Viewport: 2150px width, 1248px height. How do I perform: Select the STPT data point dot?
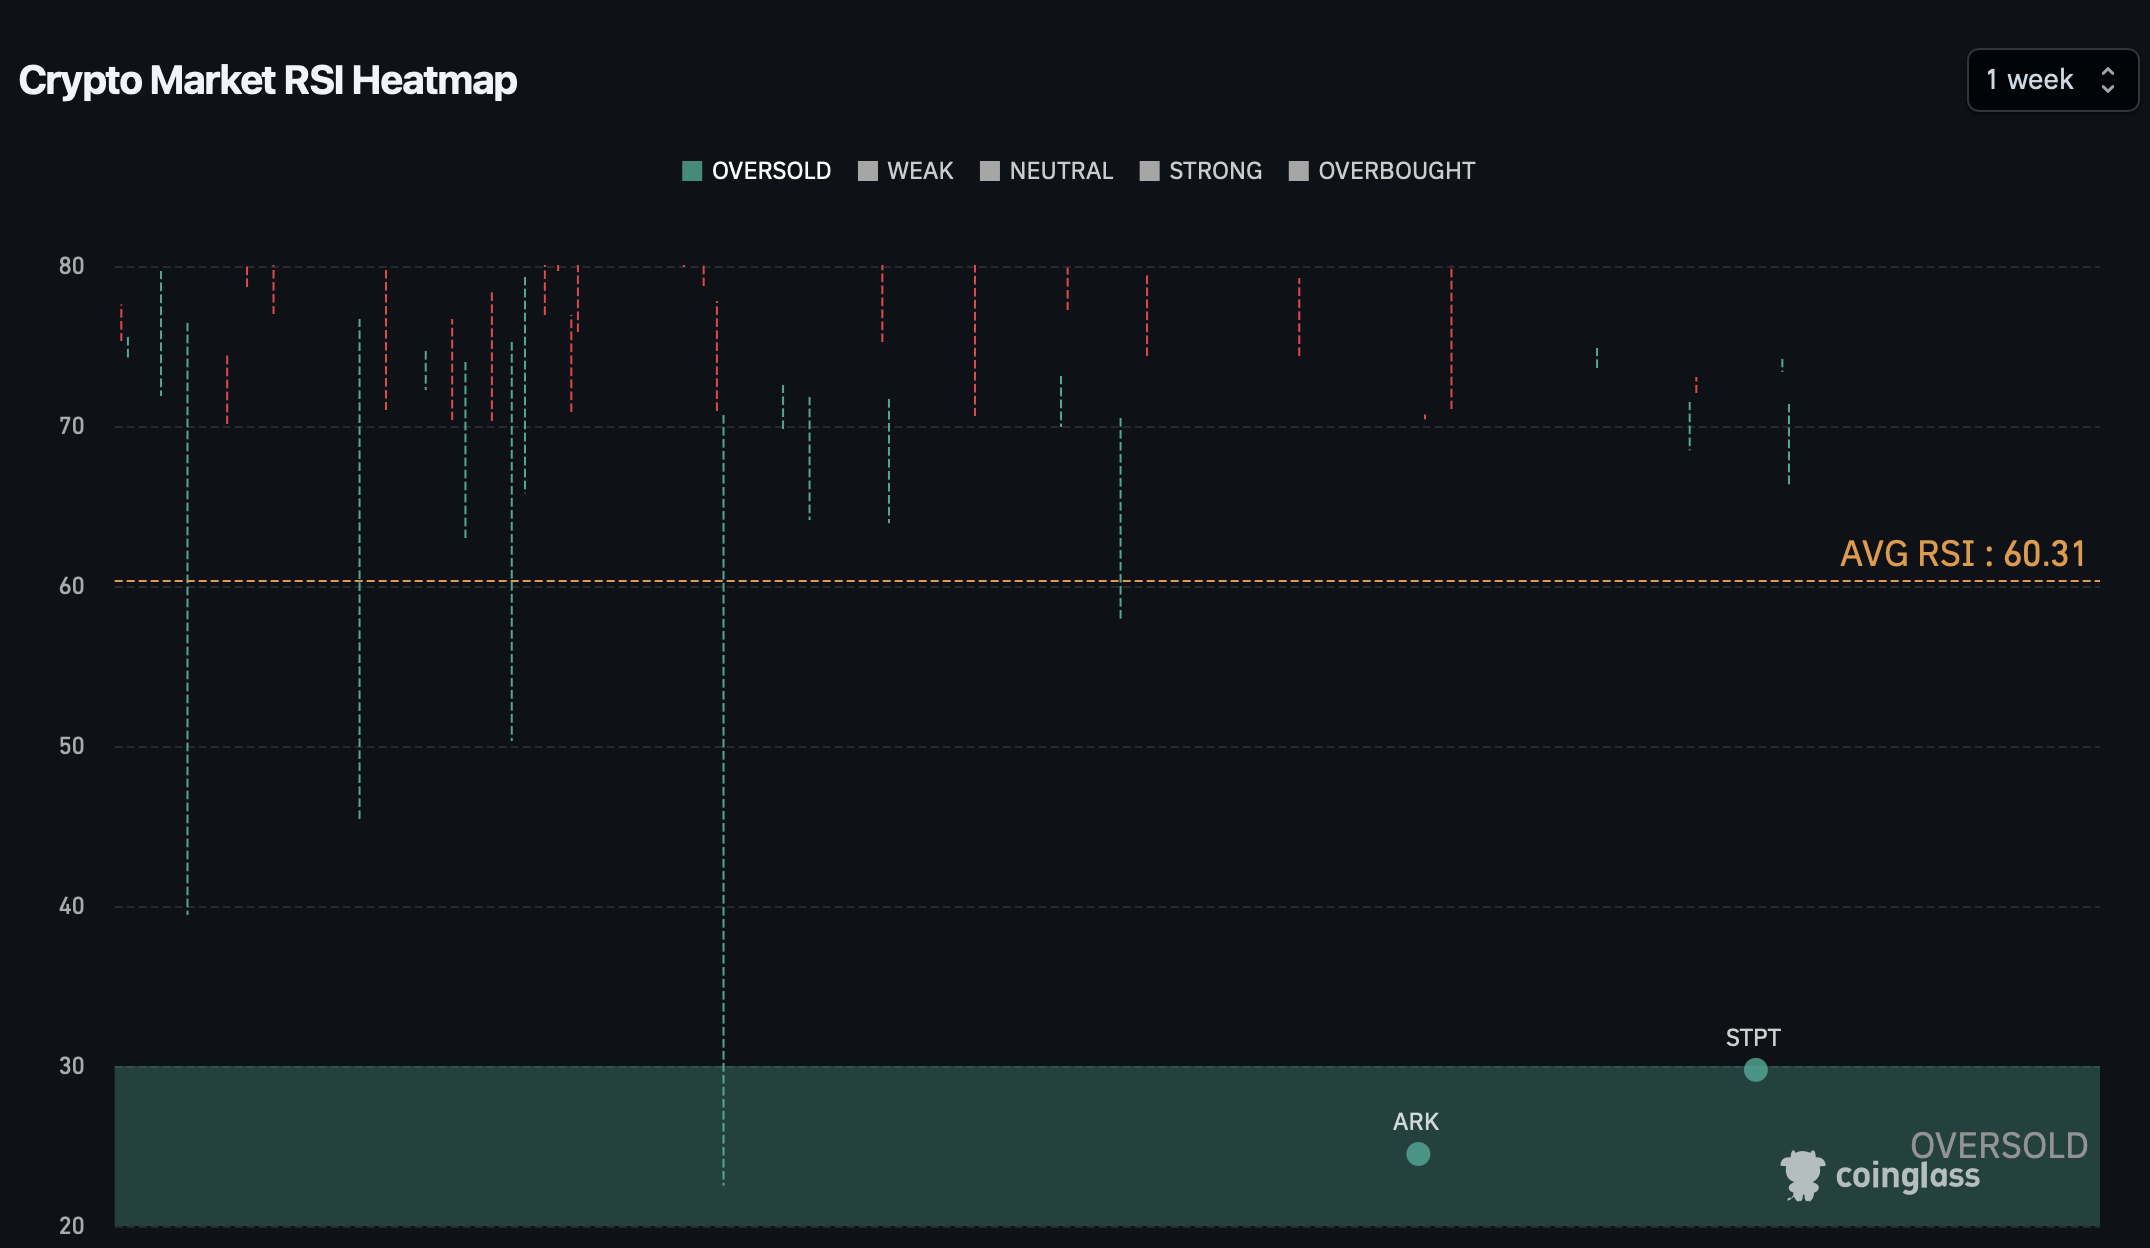[x=1755, y=1070]
